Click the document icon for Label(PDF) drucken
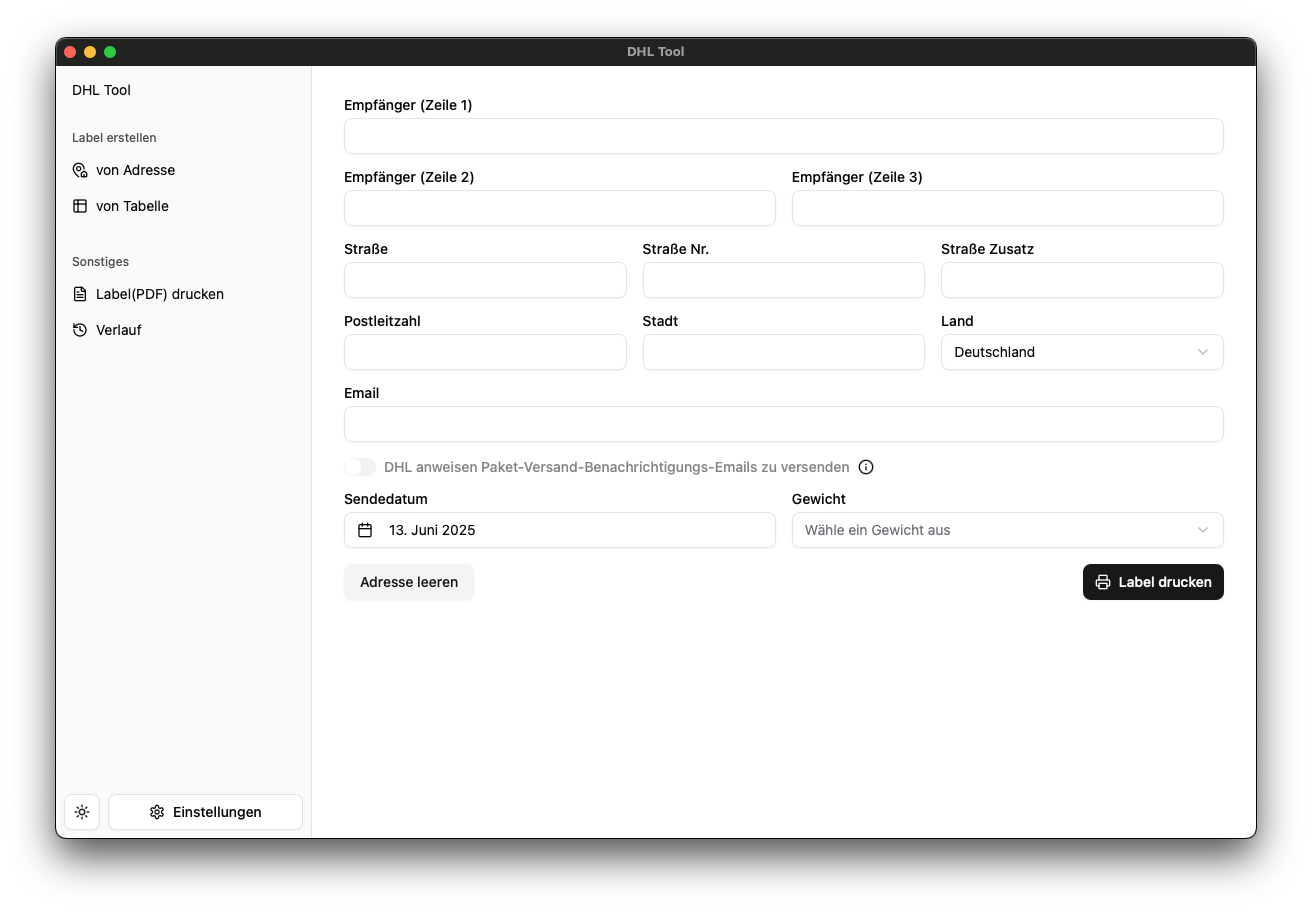The image size is (1312, 912). [80, 294]
